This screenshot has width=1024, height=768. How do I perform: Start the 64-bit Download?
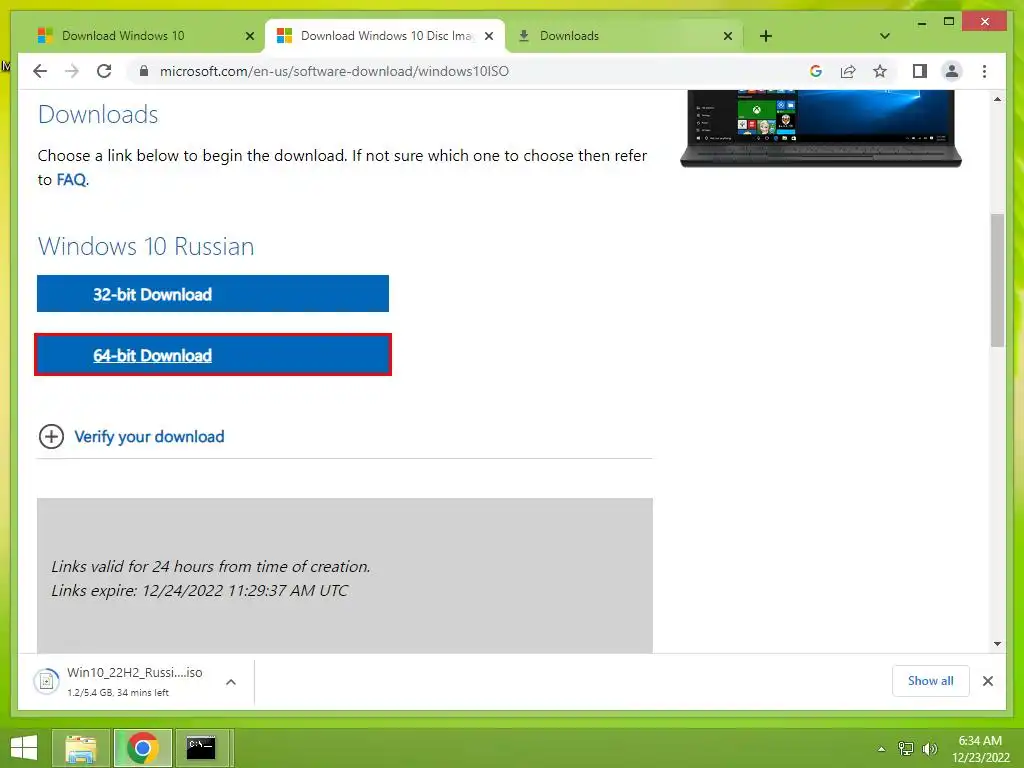coord(213,355)
